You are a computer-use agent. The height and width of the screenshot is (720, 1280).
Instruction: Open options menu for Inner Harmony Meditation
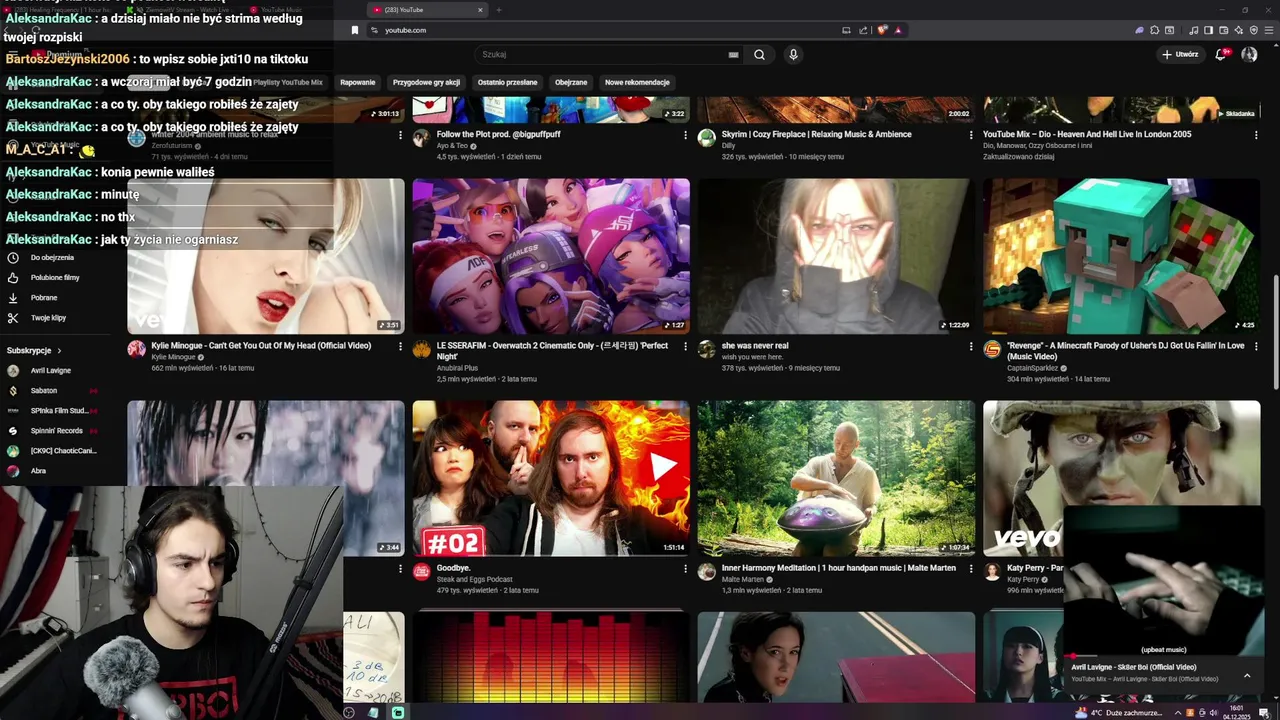[971, 568]
